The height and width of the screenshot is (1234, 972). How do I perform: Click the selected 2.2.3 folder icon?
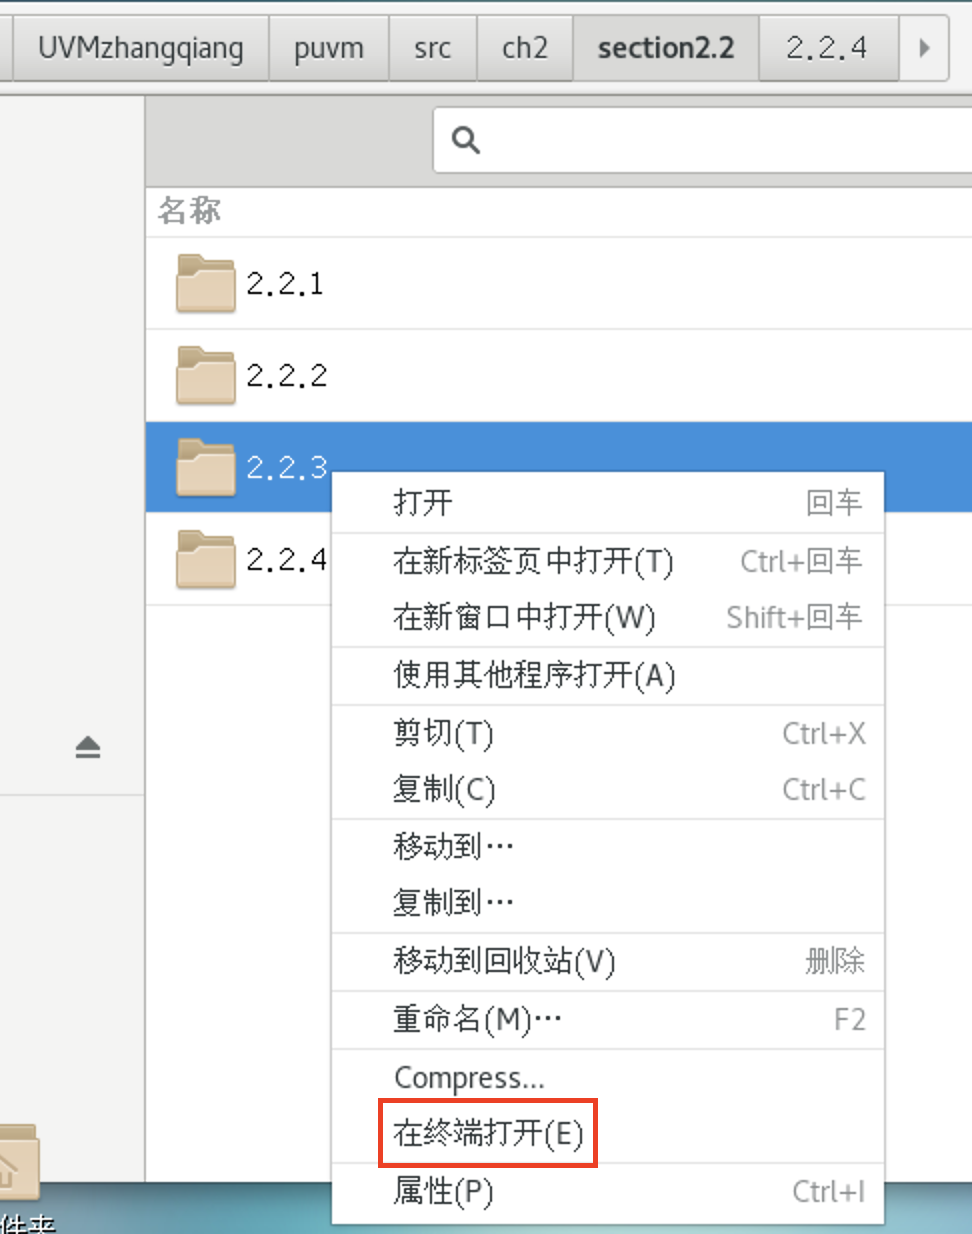[205, 466]
